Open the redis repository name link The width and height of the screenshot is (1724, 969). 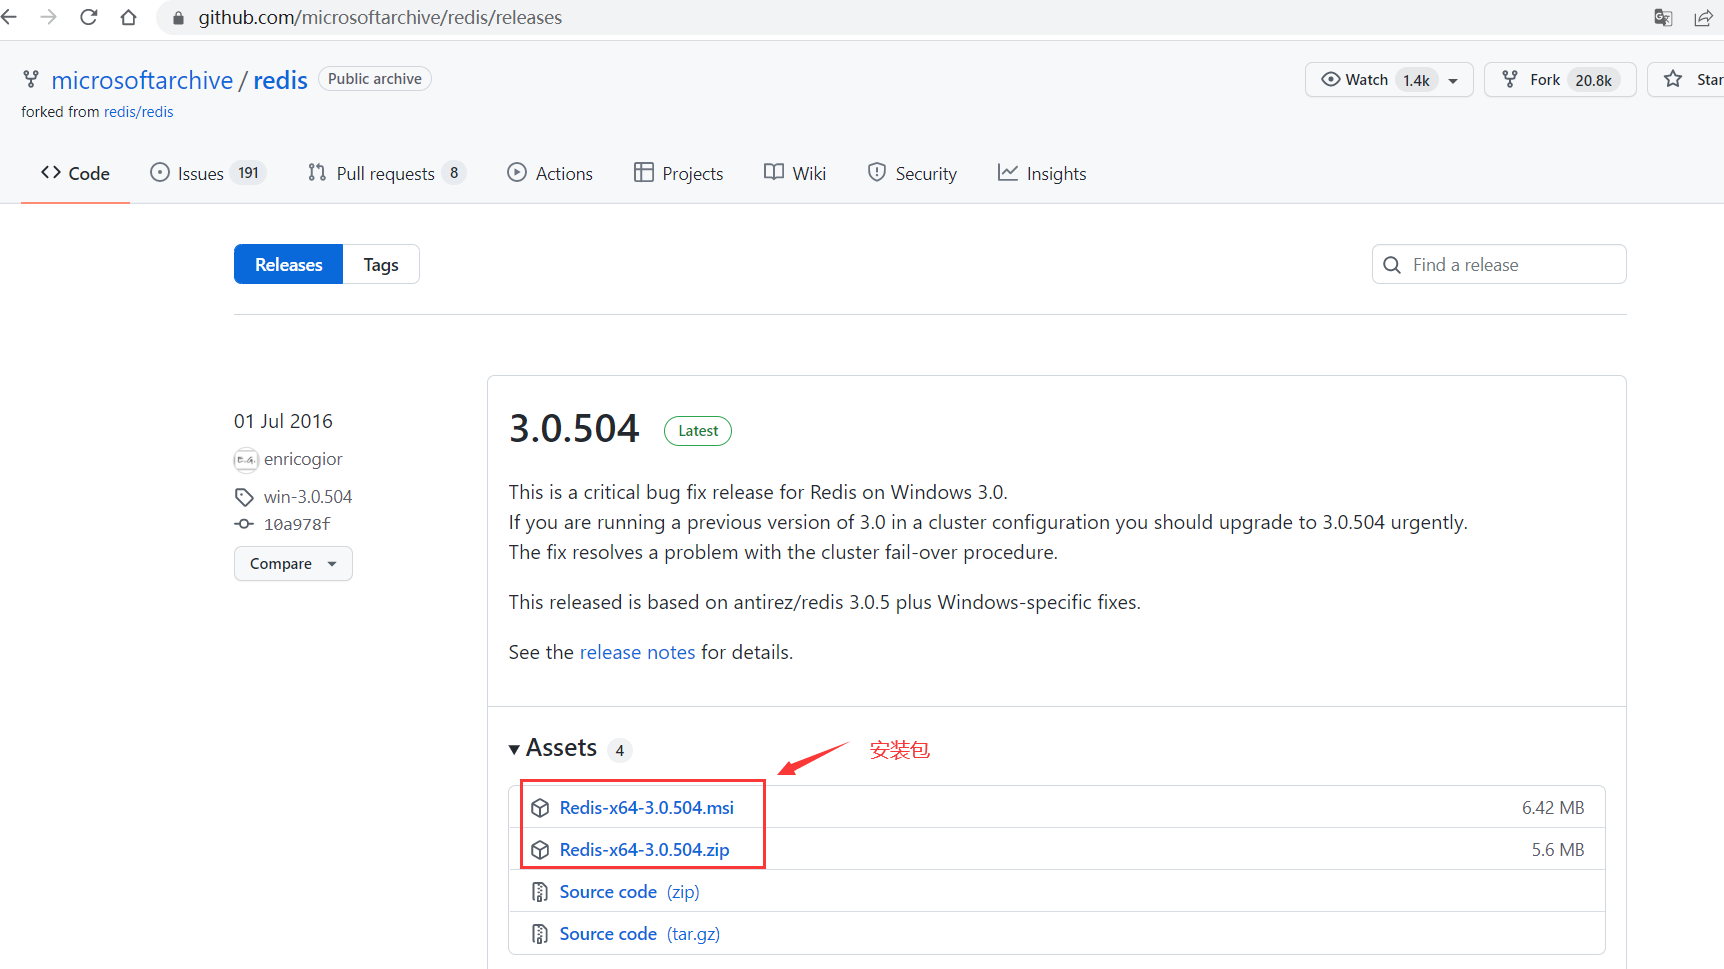click(280, 80)
